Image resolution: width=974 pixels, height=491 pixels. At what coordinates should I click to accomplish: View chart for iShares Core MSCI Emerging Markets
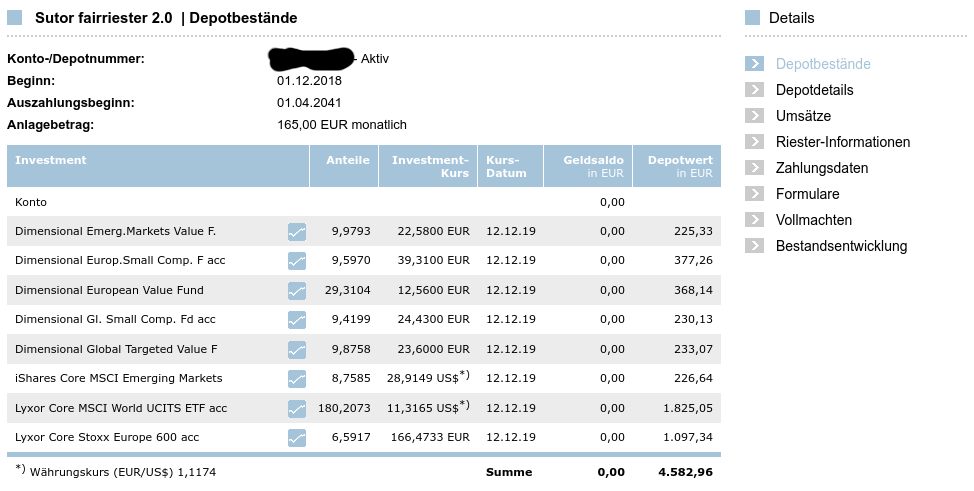(x=297, y=379)
